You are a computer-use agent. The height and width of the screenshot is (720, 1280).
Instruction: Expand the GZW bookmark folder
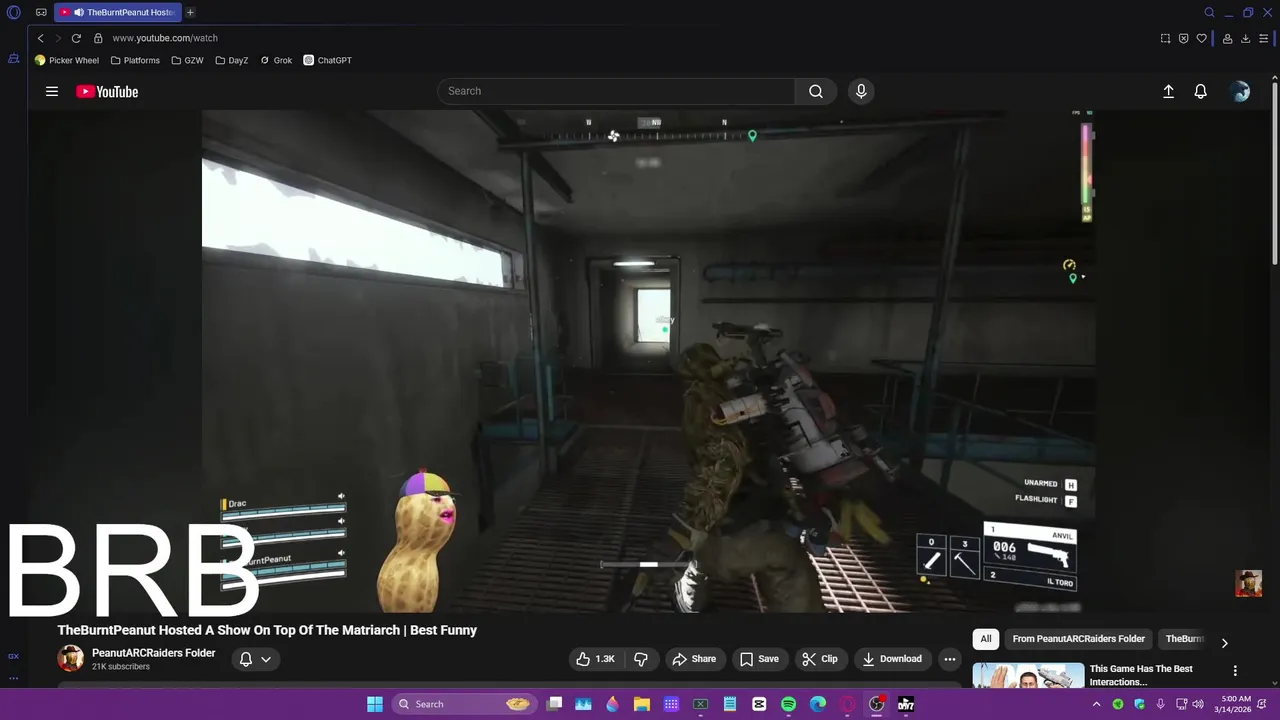[x=187, y=60]
